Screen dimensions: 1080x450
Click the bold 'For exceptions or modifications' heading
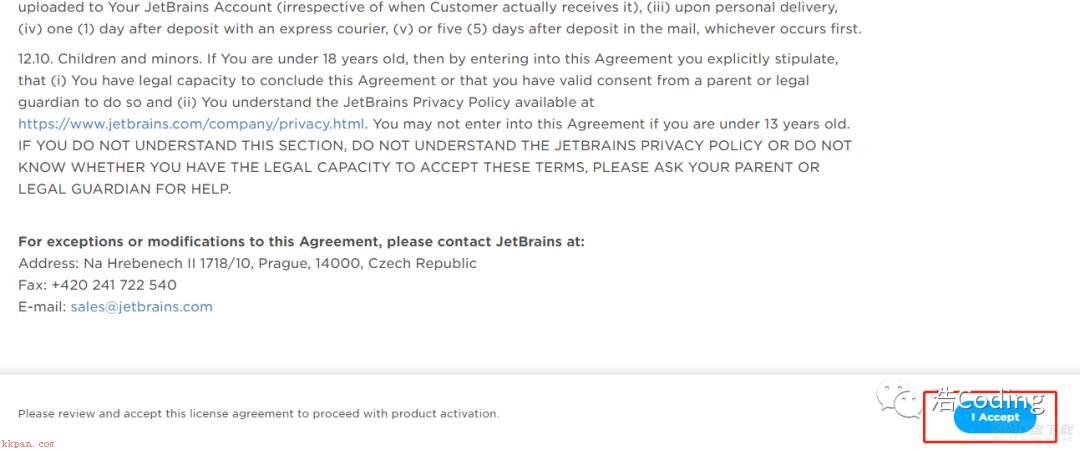click(301, 242)
